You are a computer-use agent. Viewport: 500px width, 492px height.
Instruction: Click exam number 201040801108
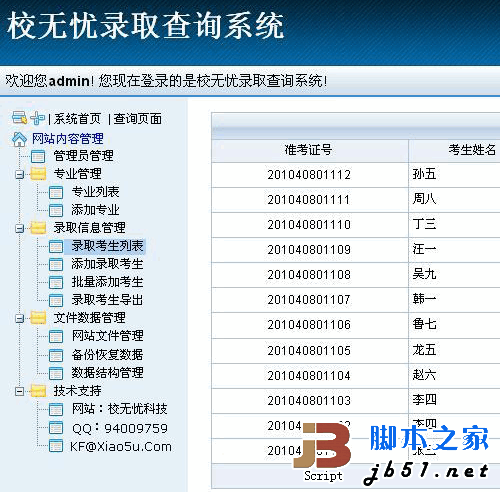pos(309,275)
